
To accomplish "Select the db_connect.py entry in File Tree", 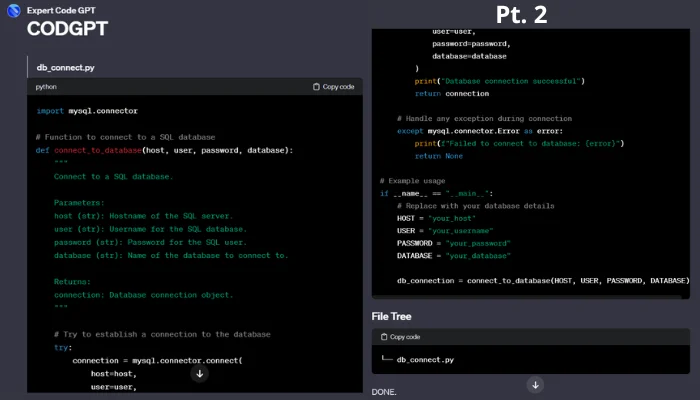I will pos(425,359).
